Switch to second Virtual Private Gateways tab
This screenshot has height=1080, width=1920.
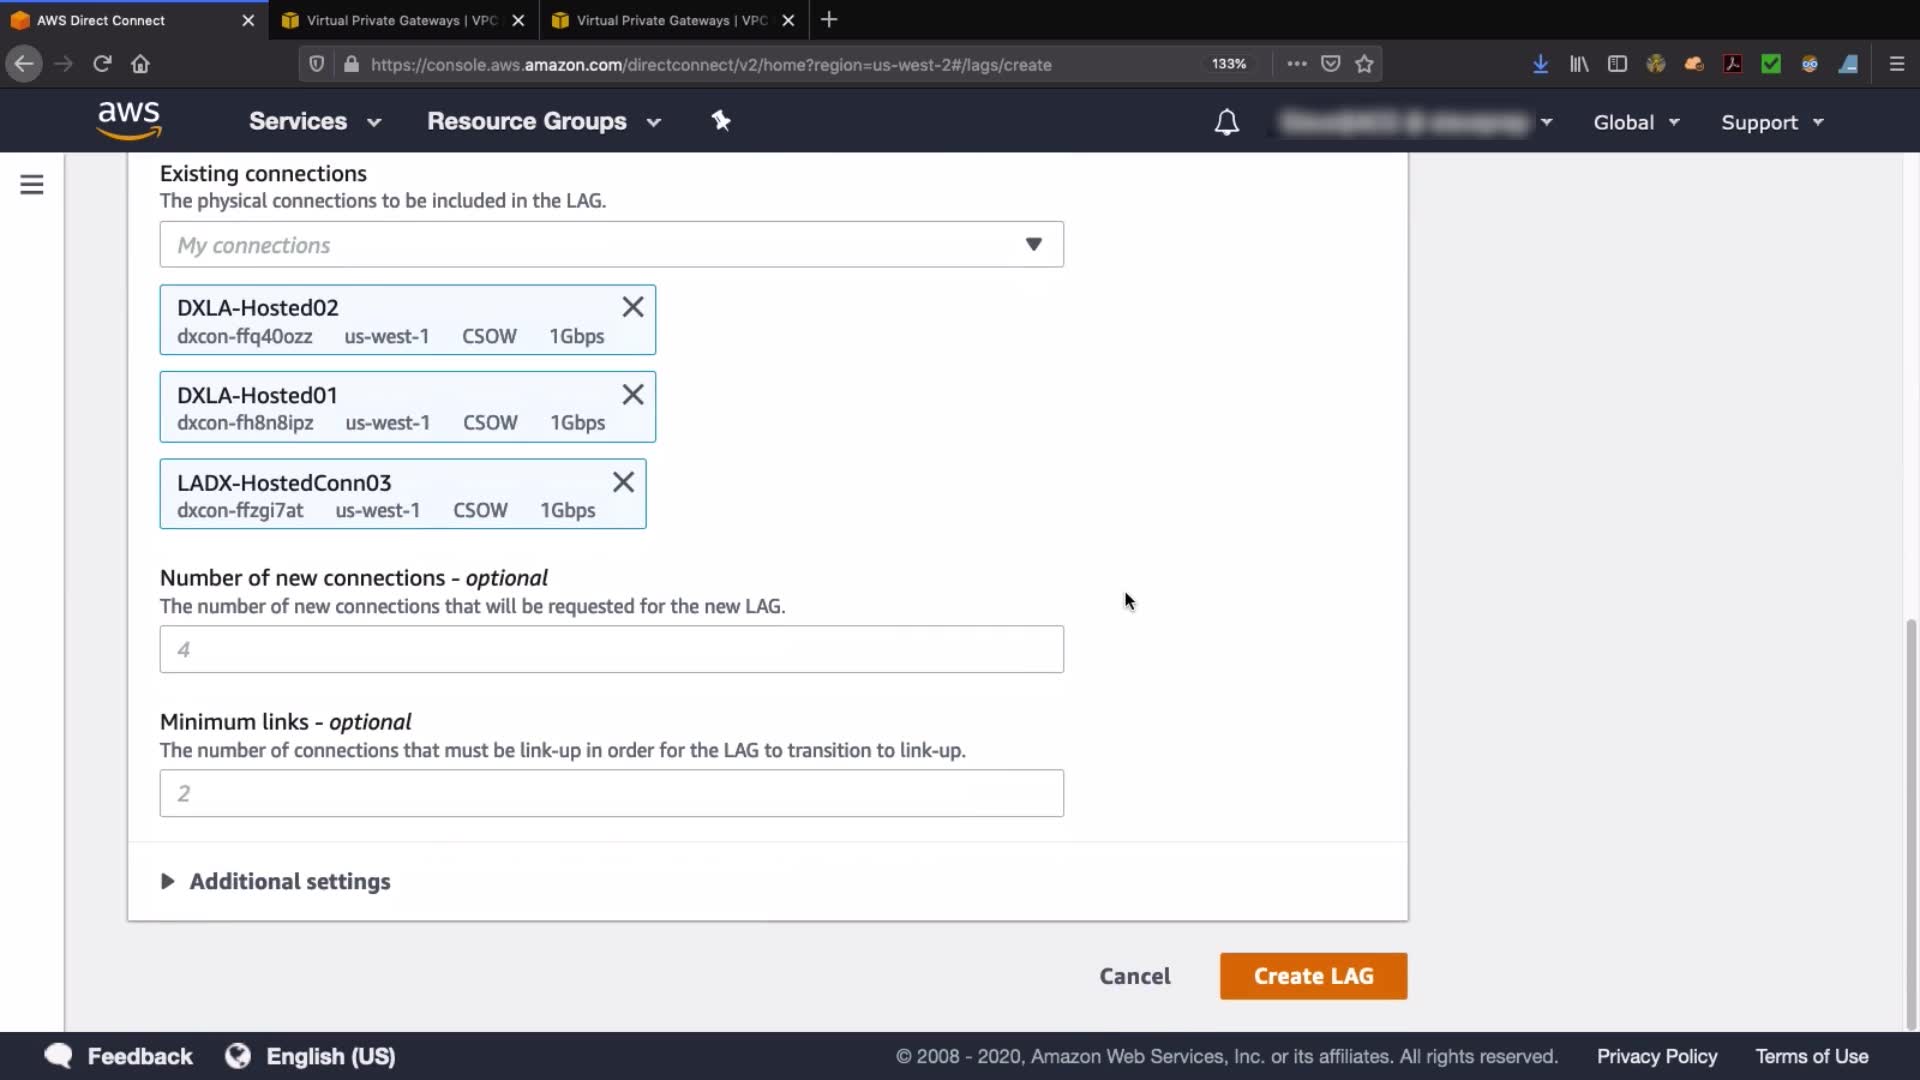[671, 20]
